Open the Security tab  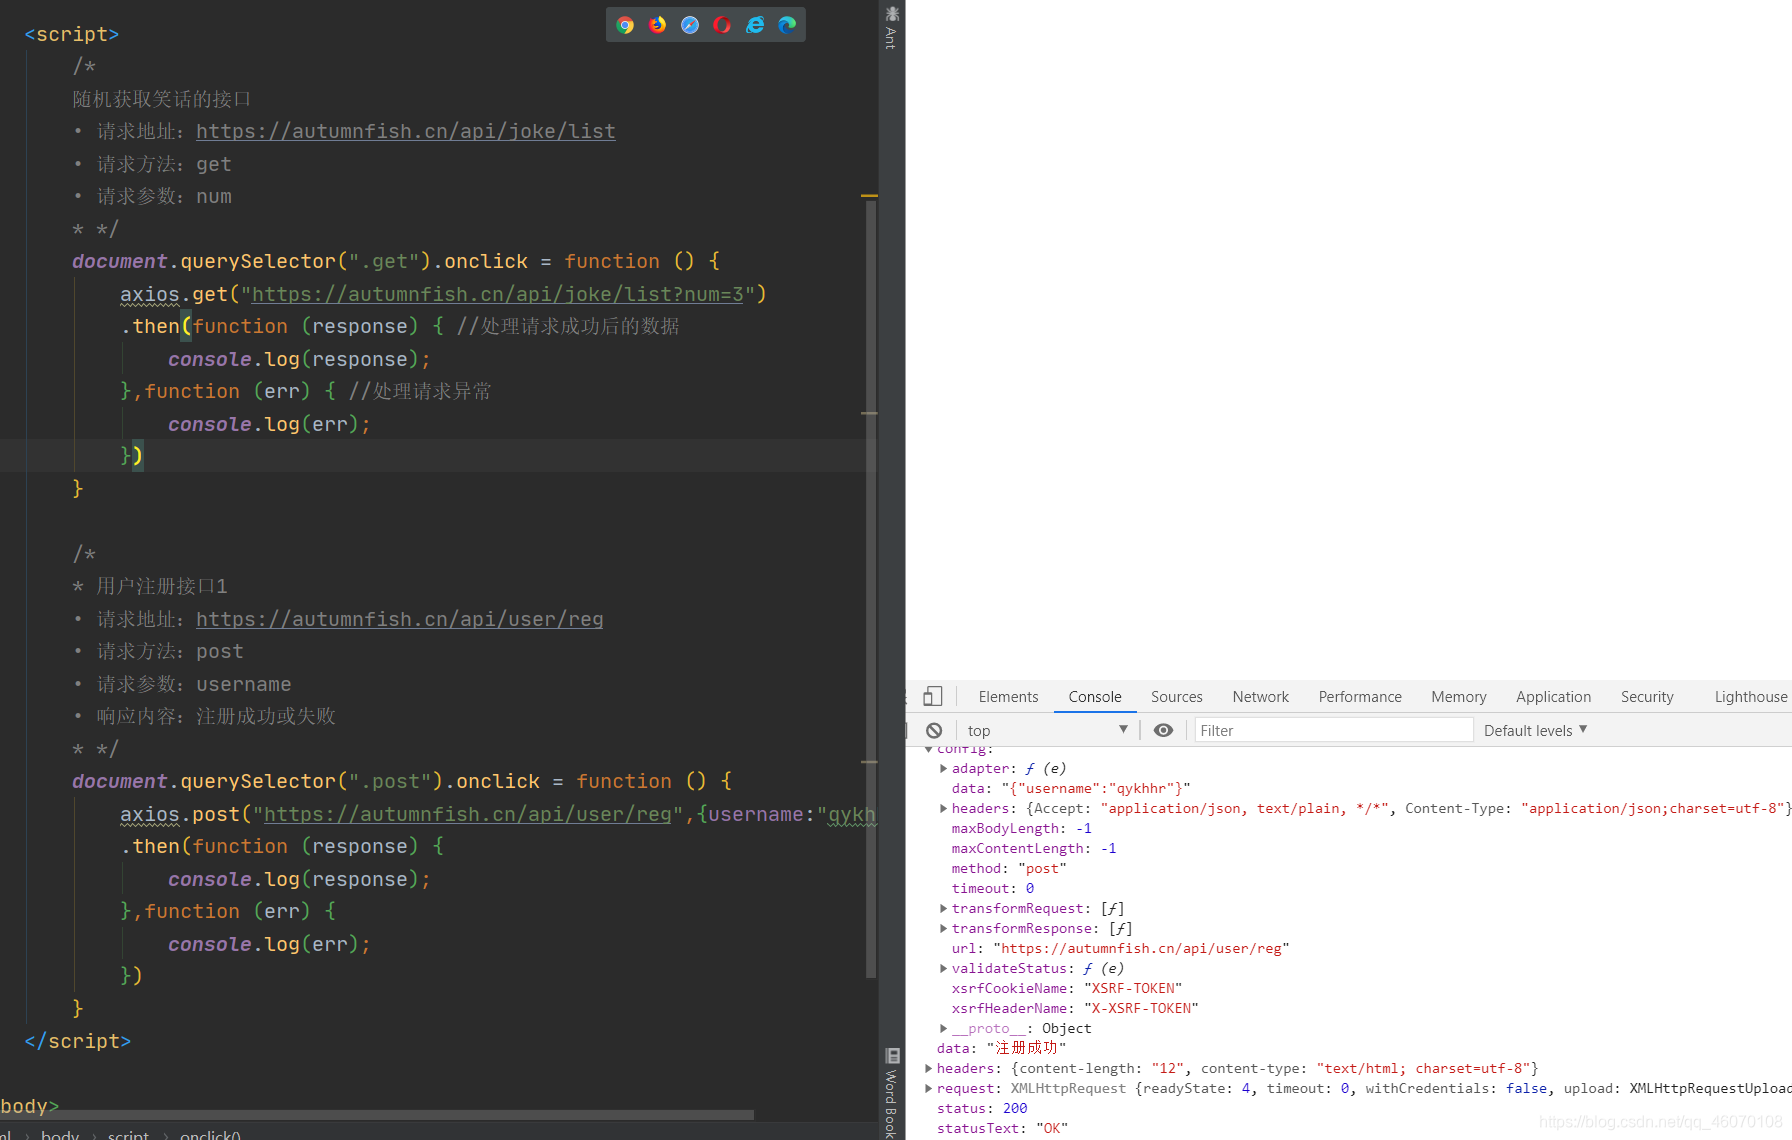1647,696
